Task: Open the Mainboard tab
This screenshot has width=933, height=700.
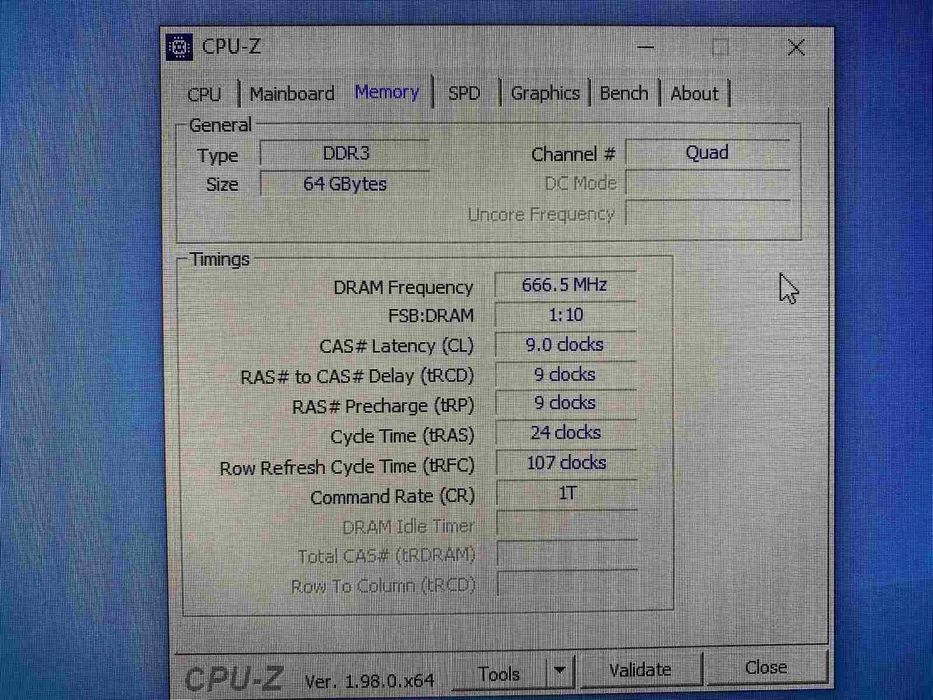Action: tap(292, 93)
